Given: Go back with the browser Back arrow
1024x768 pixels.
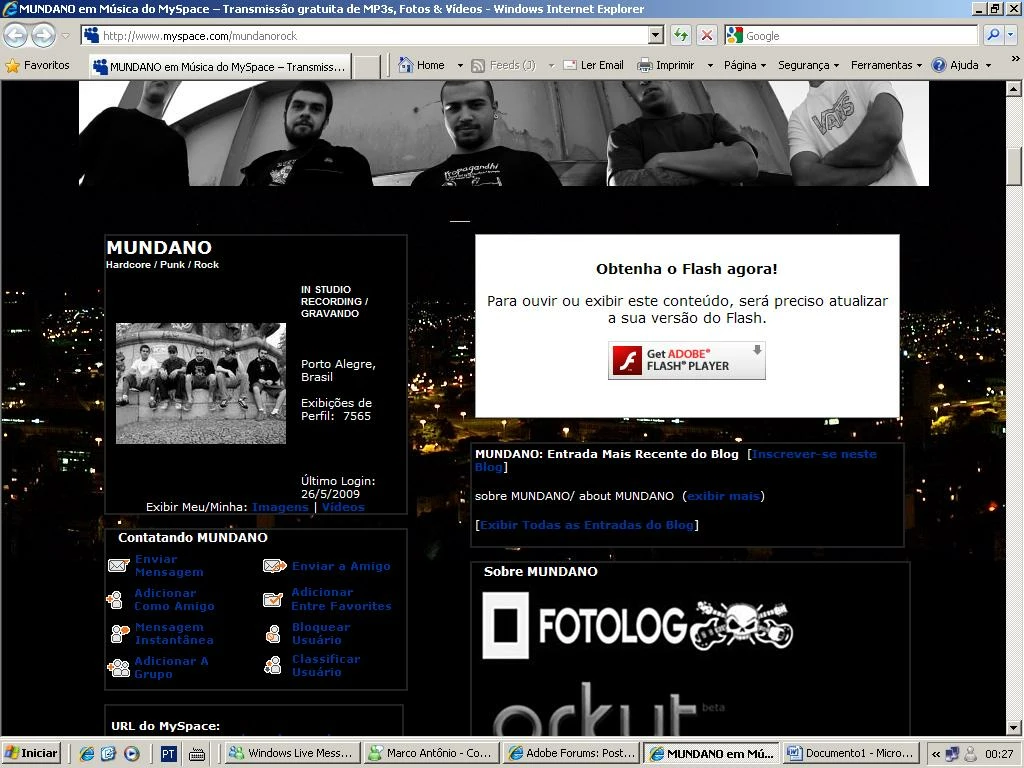Looking at the screenshot, I should (16, 35).
